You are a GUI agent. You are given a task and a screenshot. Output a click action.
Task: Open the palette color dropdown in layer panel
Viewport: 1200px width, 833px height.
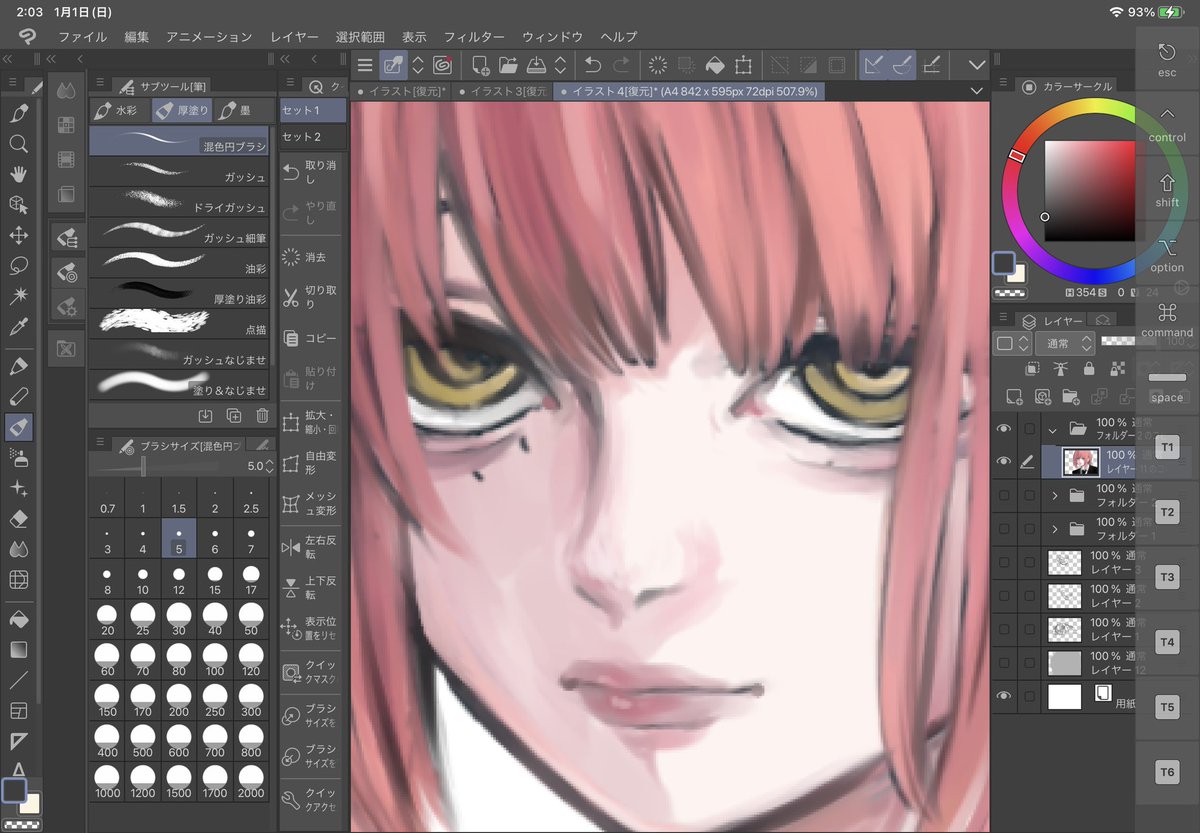pos(1011,343)
